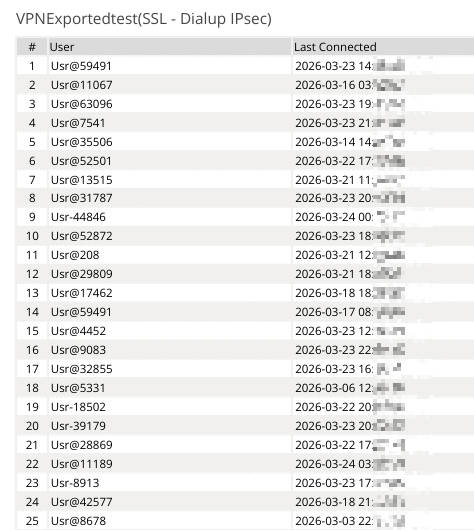
Task: Select user Usr@63096 in row 3
Action: click(81, 104)
